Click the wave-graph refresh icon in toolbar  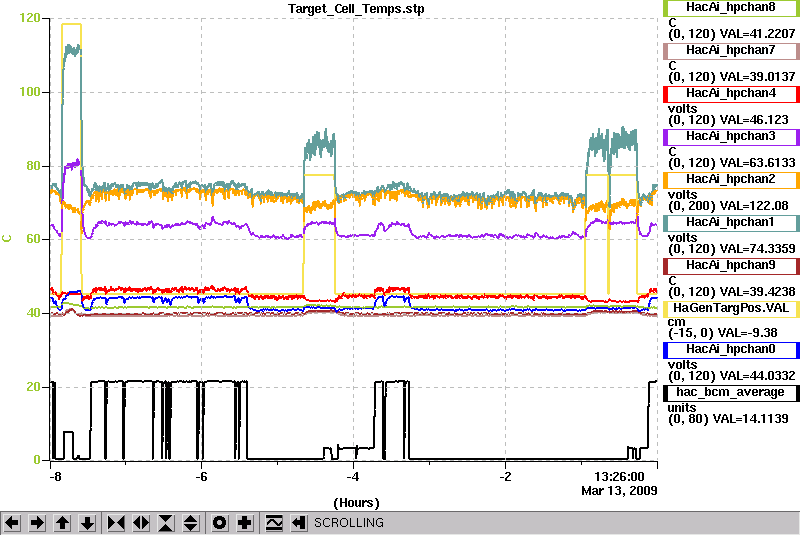pyautogui.click(x=274, y=523)
